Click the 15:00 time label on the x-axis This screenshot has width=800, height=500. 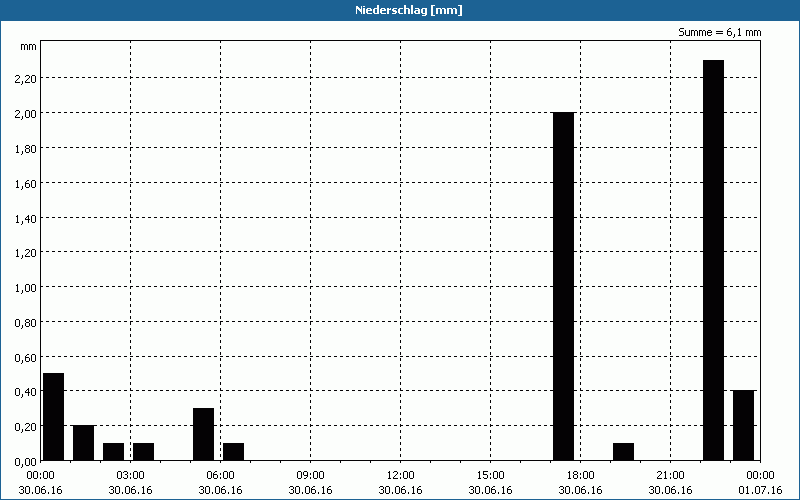pos(490,476)
